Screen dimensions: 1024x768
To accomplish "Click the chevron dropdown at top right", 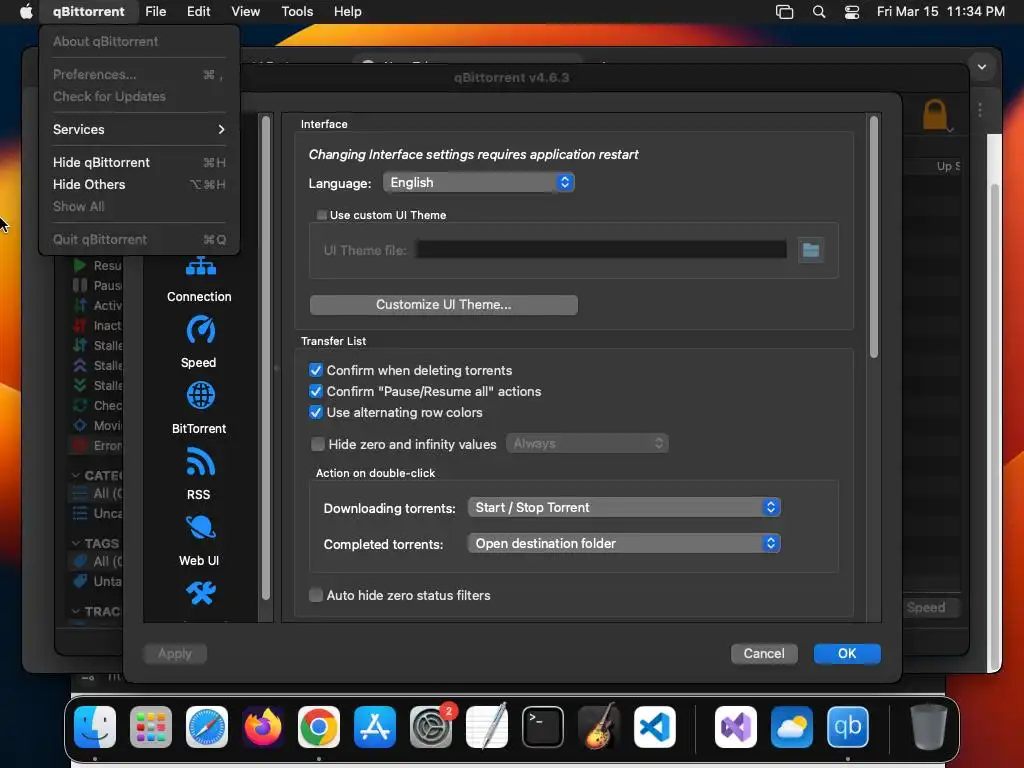I will tap(982, 67).
